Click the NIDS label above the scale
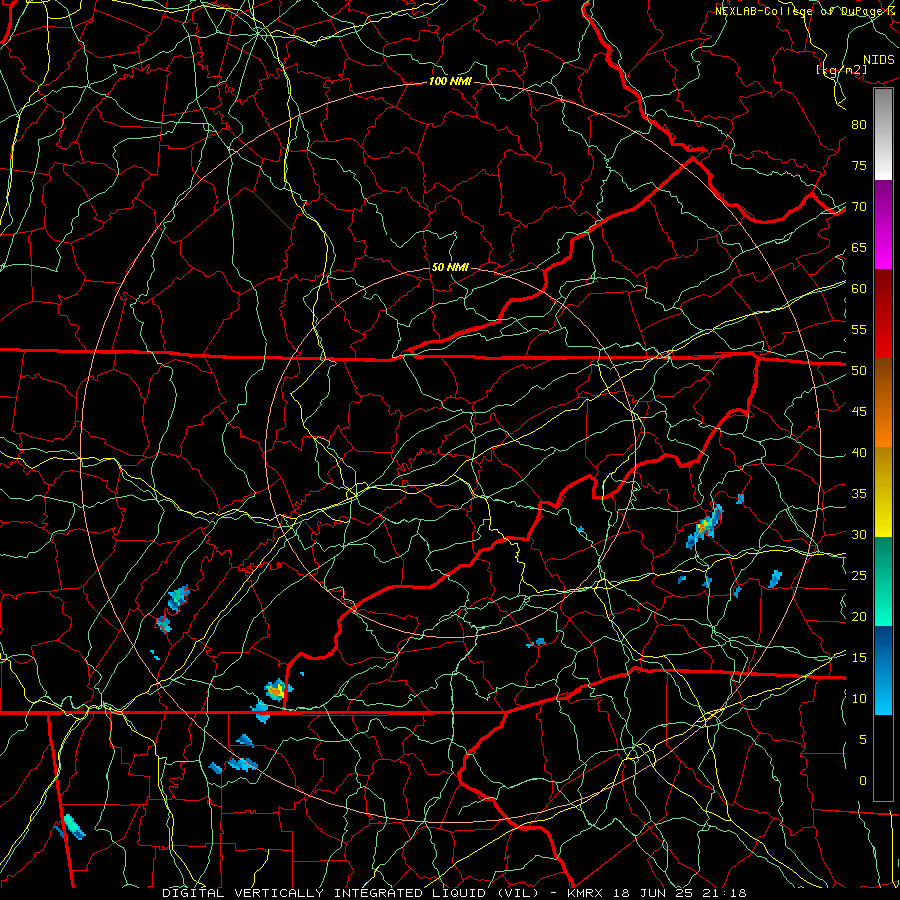 tap(878, 60)
